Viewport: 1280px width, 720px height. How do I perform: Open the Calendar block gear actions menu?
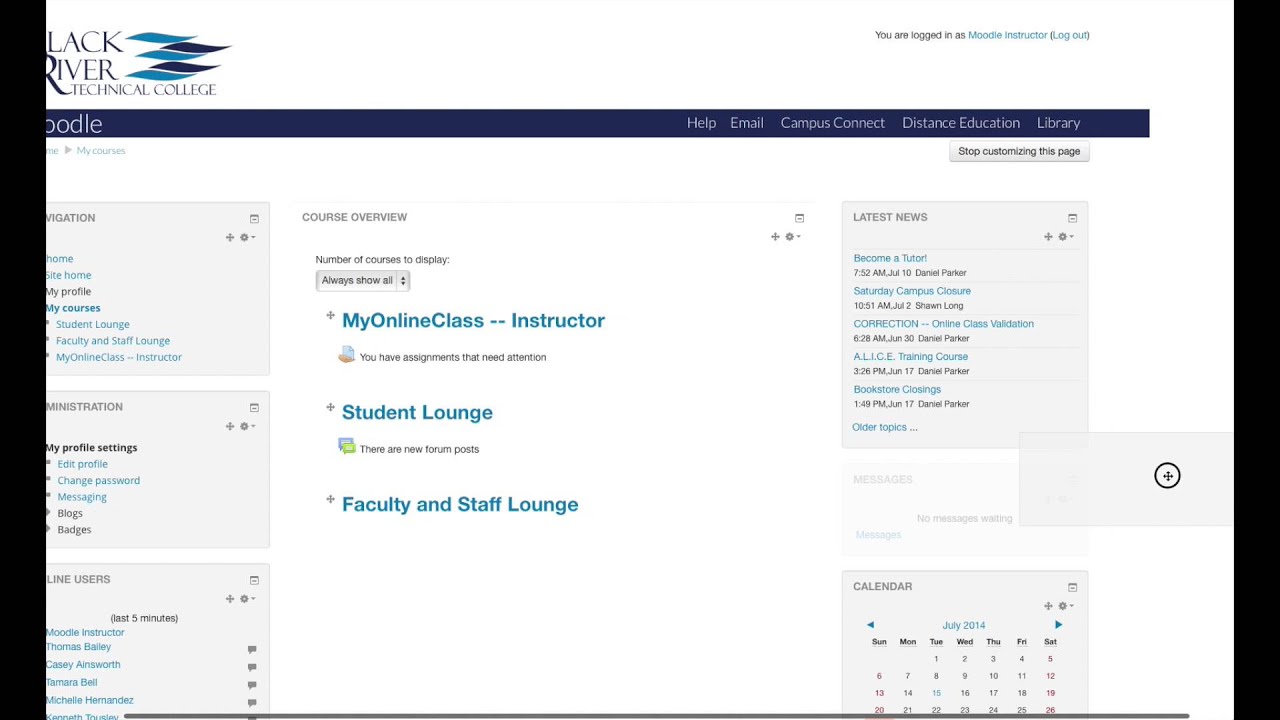click(1065, 606)
